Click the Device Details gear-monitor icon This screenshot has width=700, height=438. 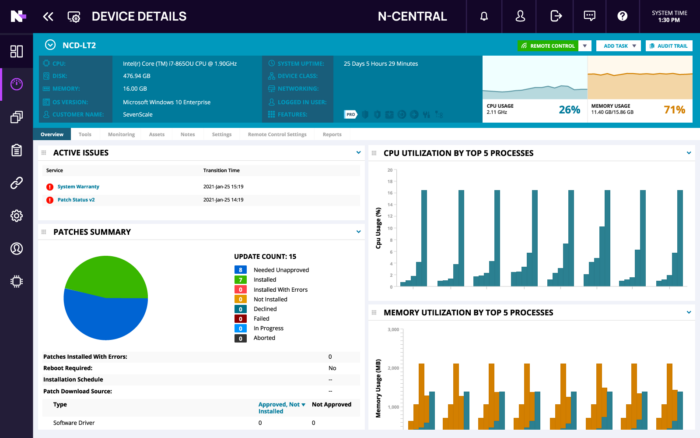pyautogui.click(x=74, y=17)
